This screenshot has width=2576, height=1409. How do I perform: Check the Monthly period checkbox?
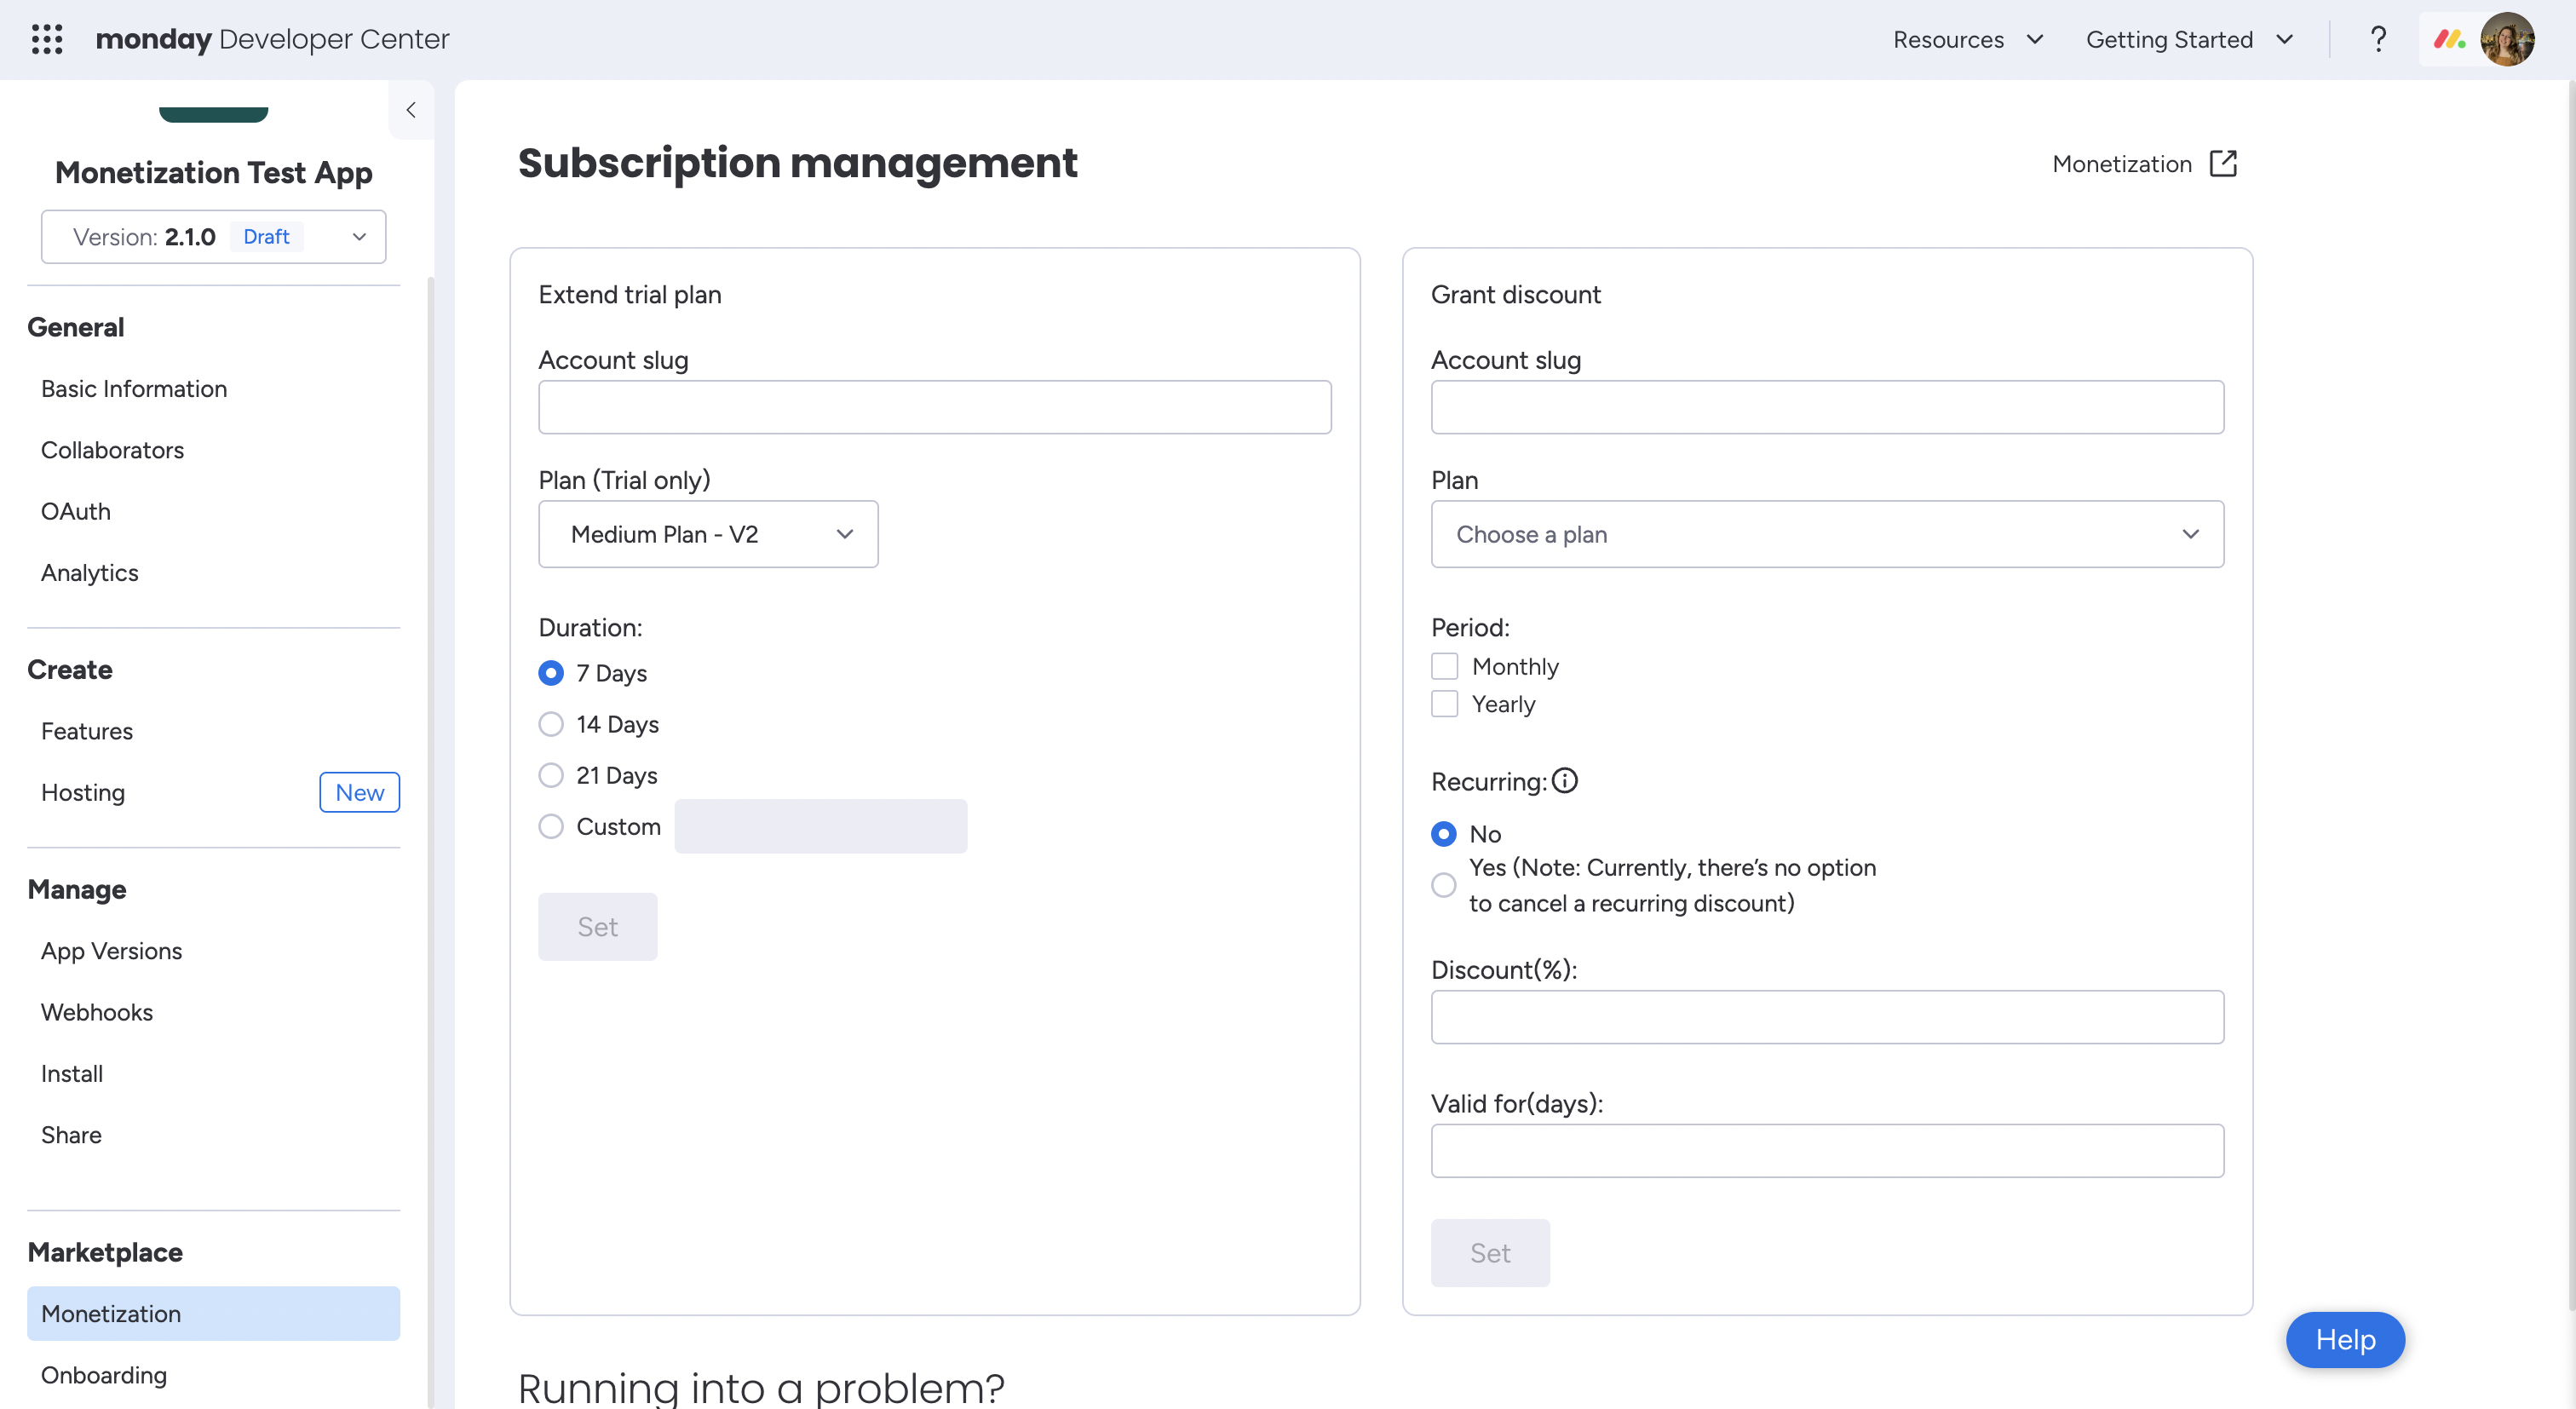coord(1445,666)
